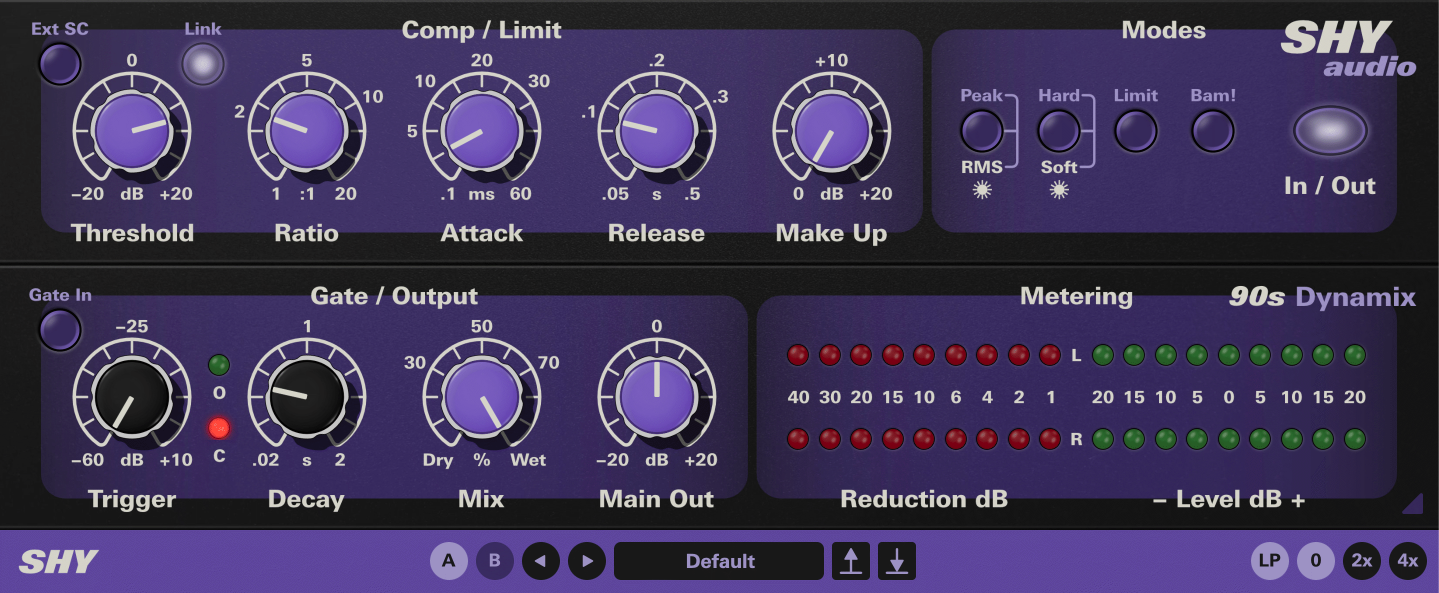Click the Dry/Wet Mix knob
Screen dimensions: 1439x593
481,397
